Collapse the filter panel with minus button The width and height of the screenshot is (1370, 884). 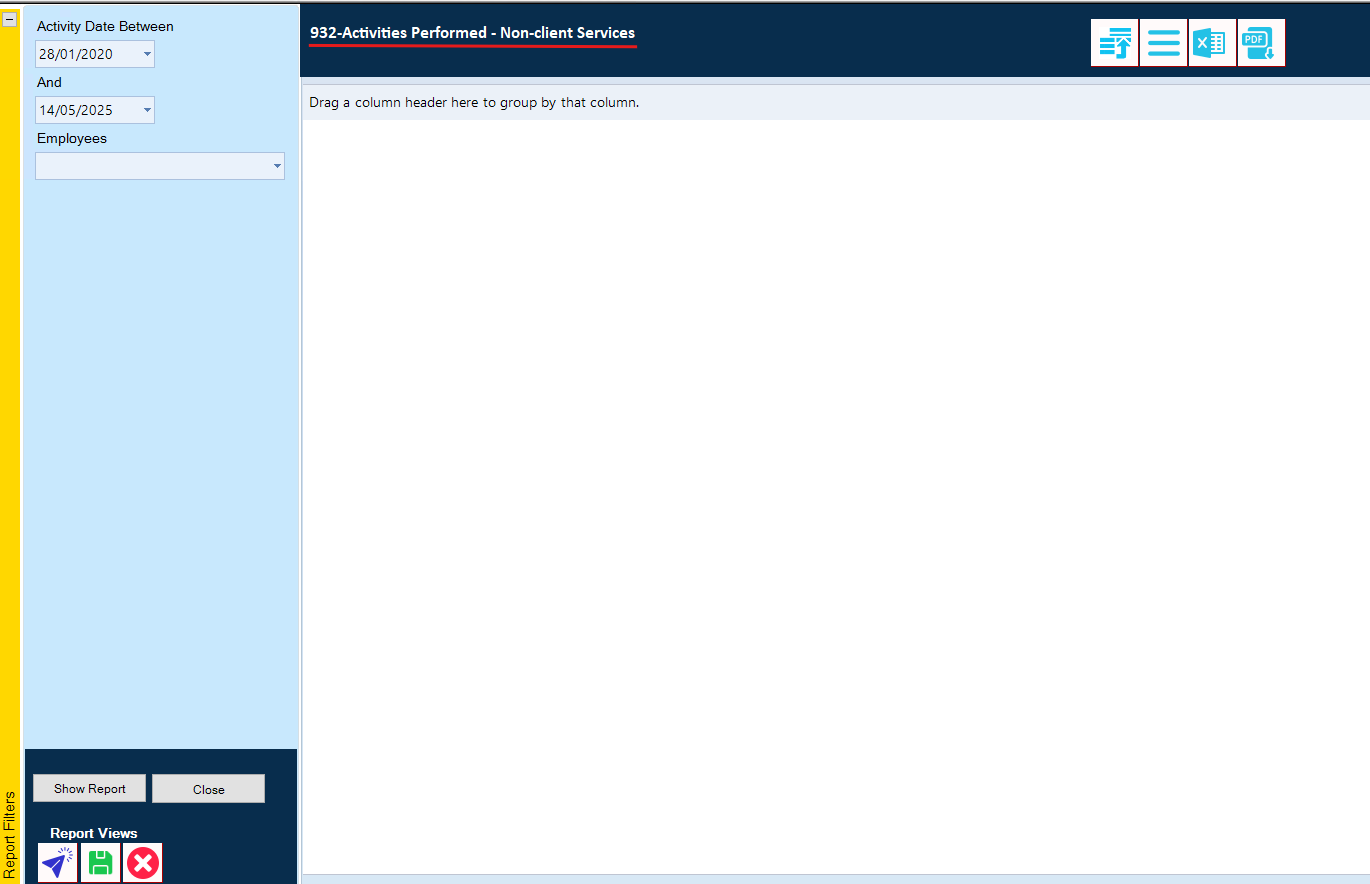coord(9,19)
